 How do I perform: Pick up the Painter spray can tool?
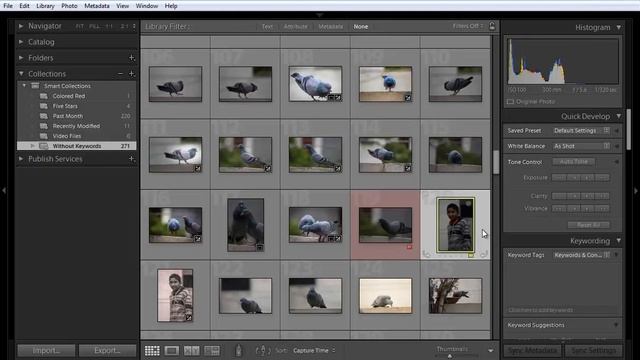[238, 350]
